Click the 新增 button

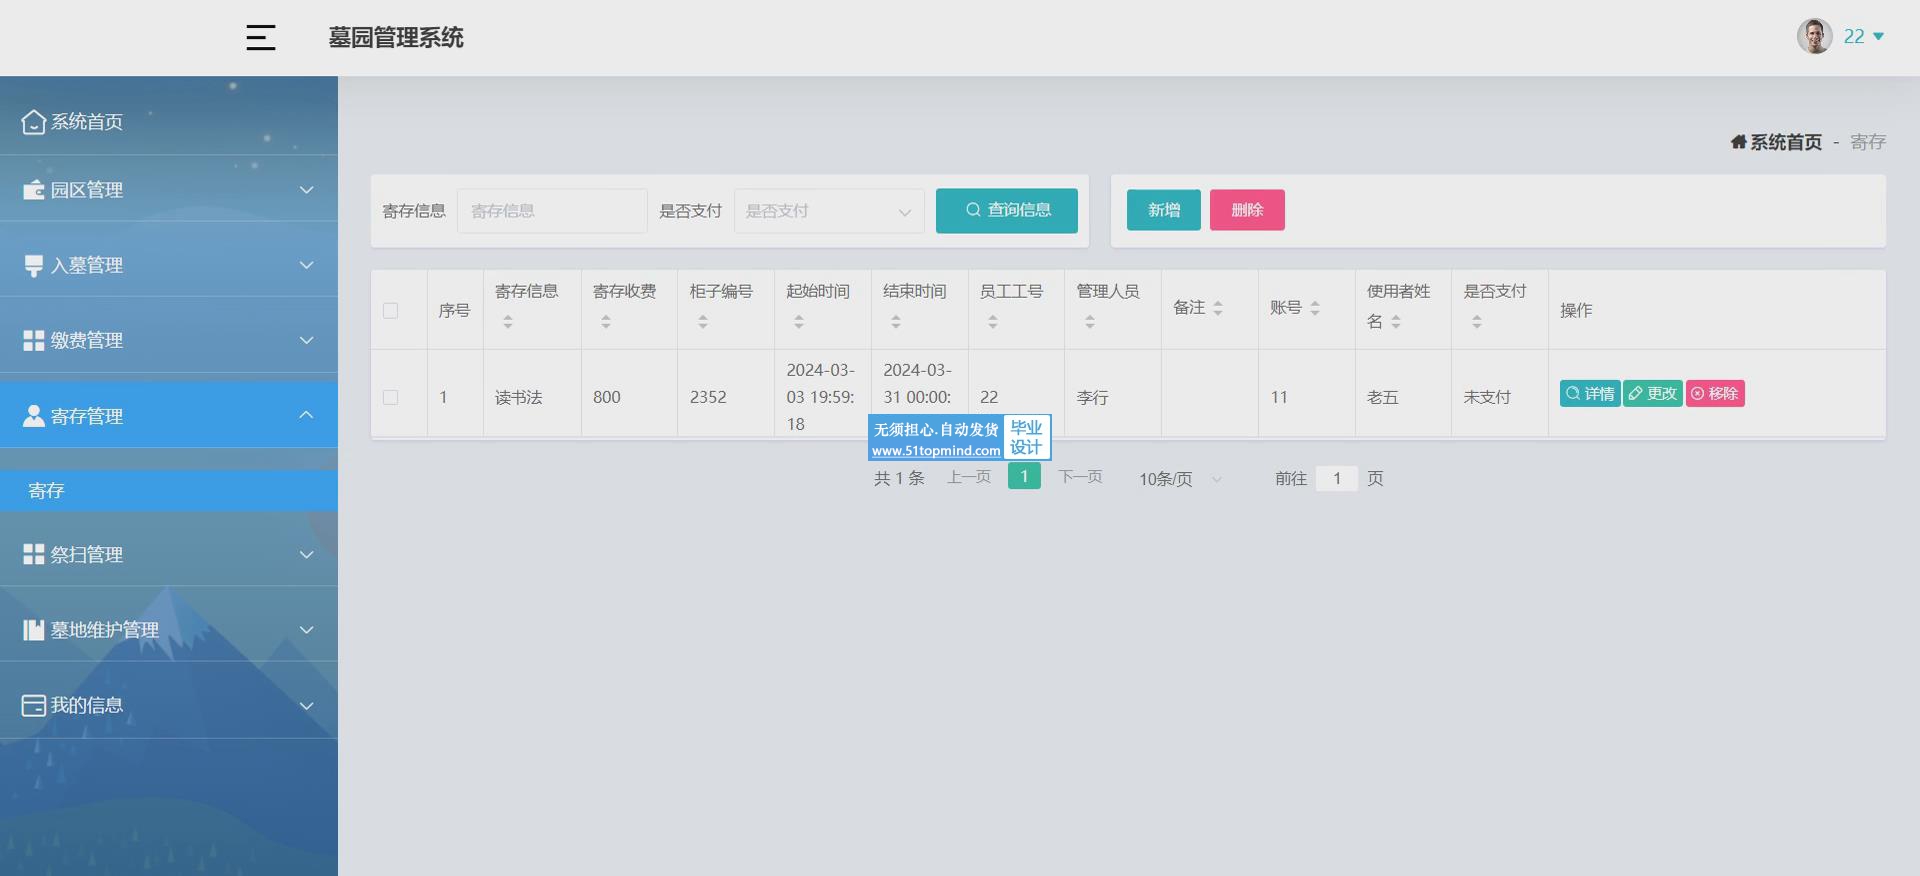click(x=1163, y=211)
